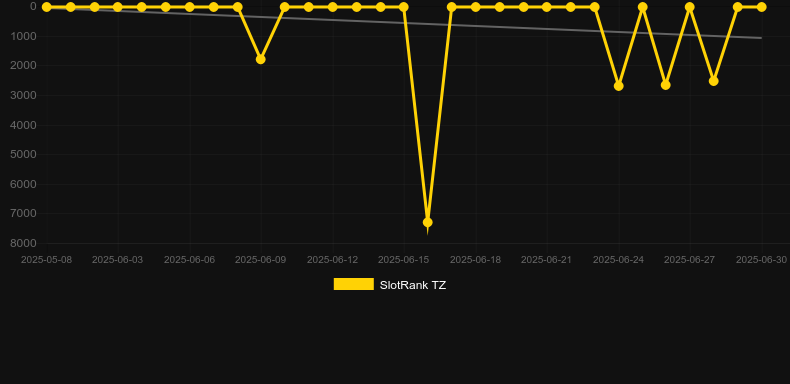Screen dimensions: 790x384
Task: Toggle the SlotRank TZ legend label
Action: click(413, 285)
